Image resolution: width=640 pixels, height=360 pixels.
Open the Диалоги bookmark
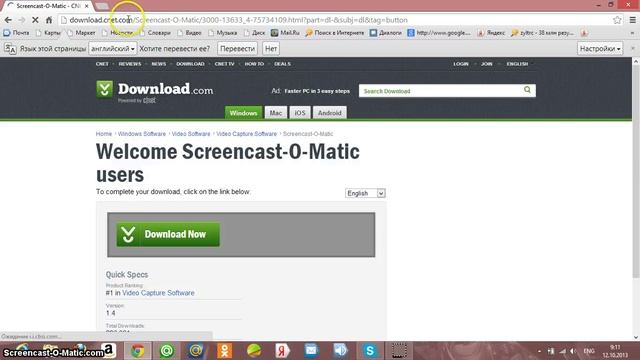(x=386, y=33)
